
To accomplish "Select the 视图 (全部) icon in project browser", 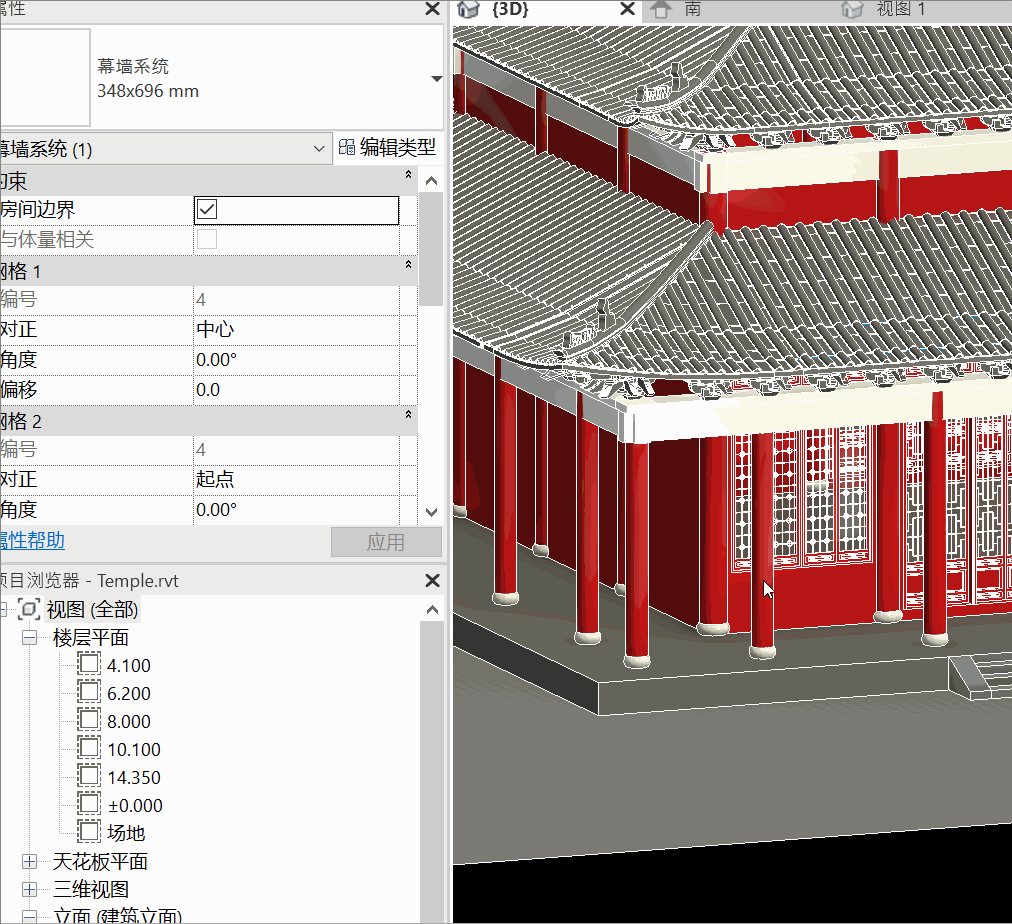I will tap(29, 608).
